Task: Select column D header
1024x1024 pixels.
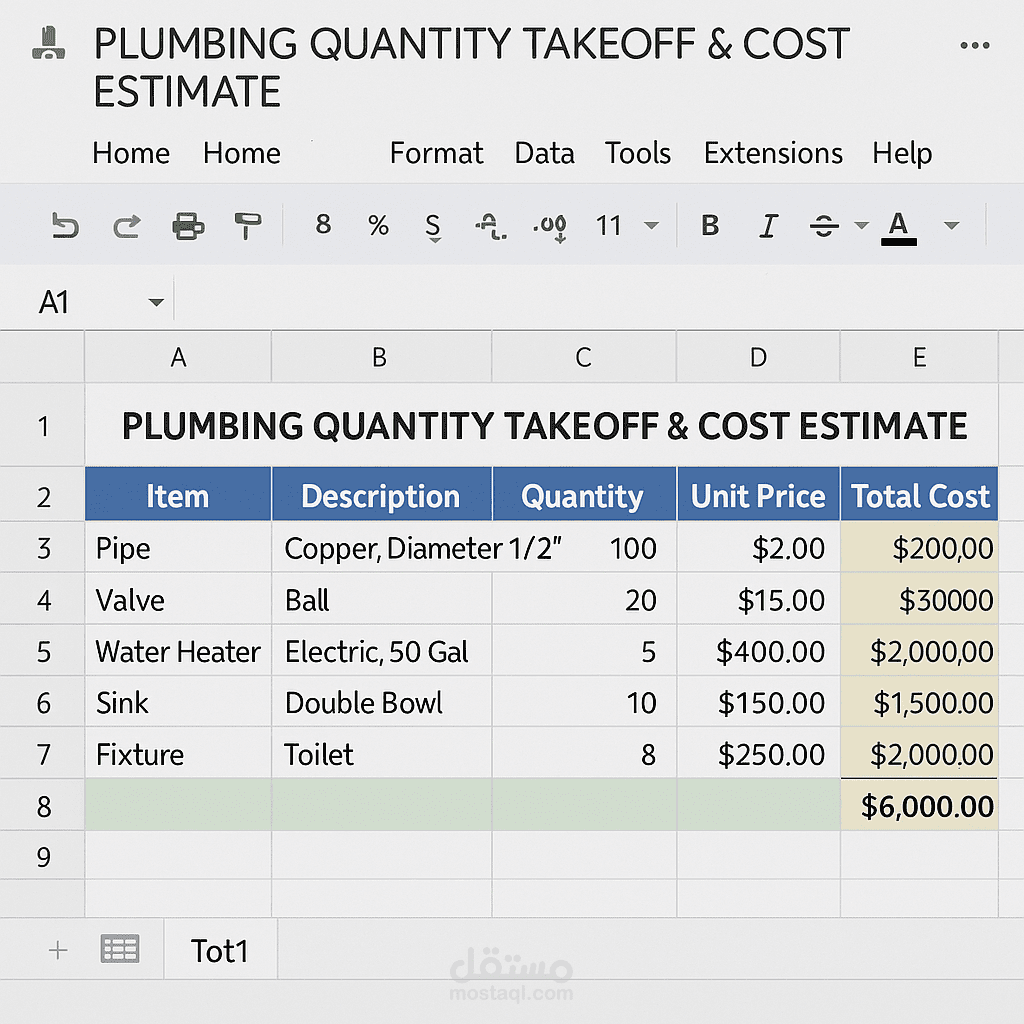Action: click(x=758, y=357)
